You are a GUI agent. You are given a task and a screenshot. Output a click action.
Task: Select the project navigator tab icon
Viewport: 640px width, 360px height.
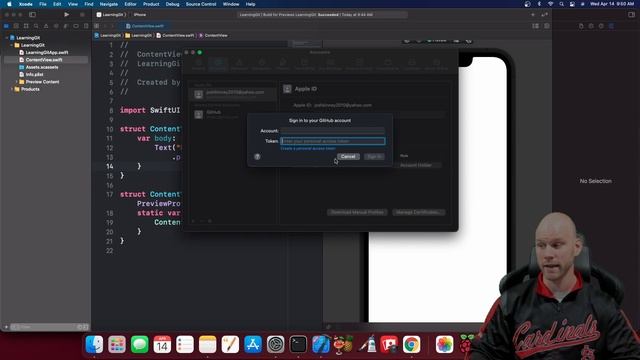[x=7, y=26]
